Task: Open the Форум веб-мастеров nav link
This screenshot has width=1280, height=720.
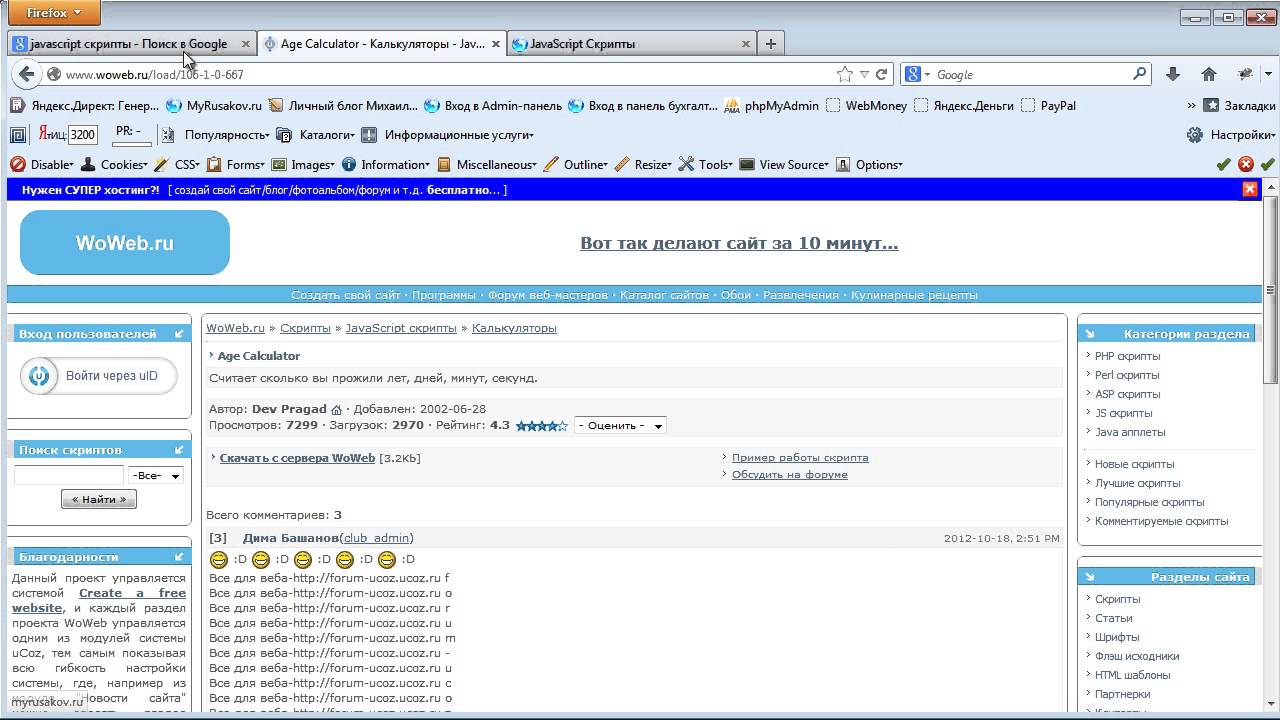Action: pos(548,295)
